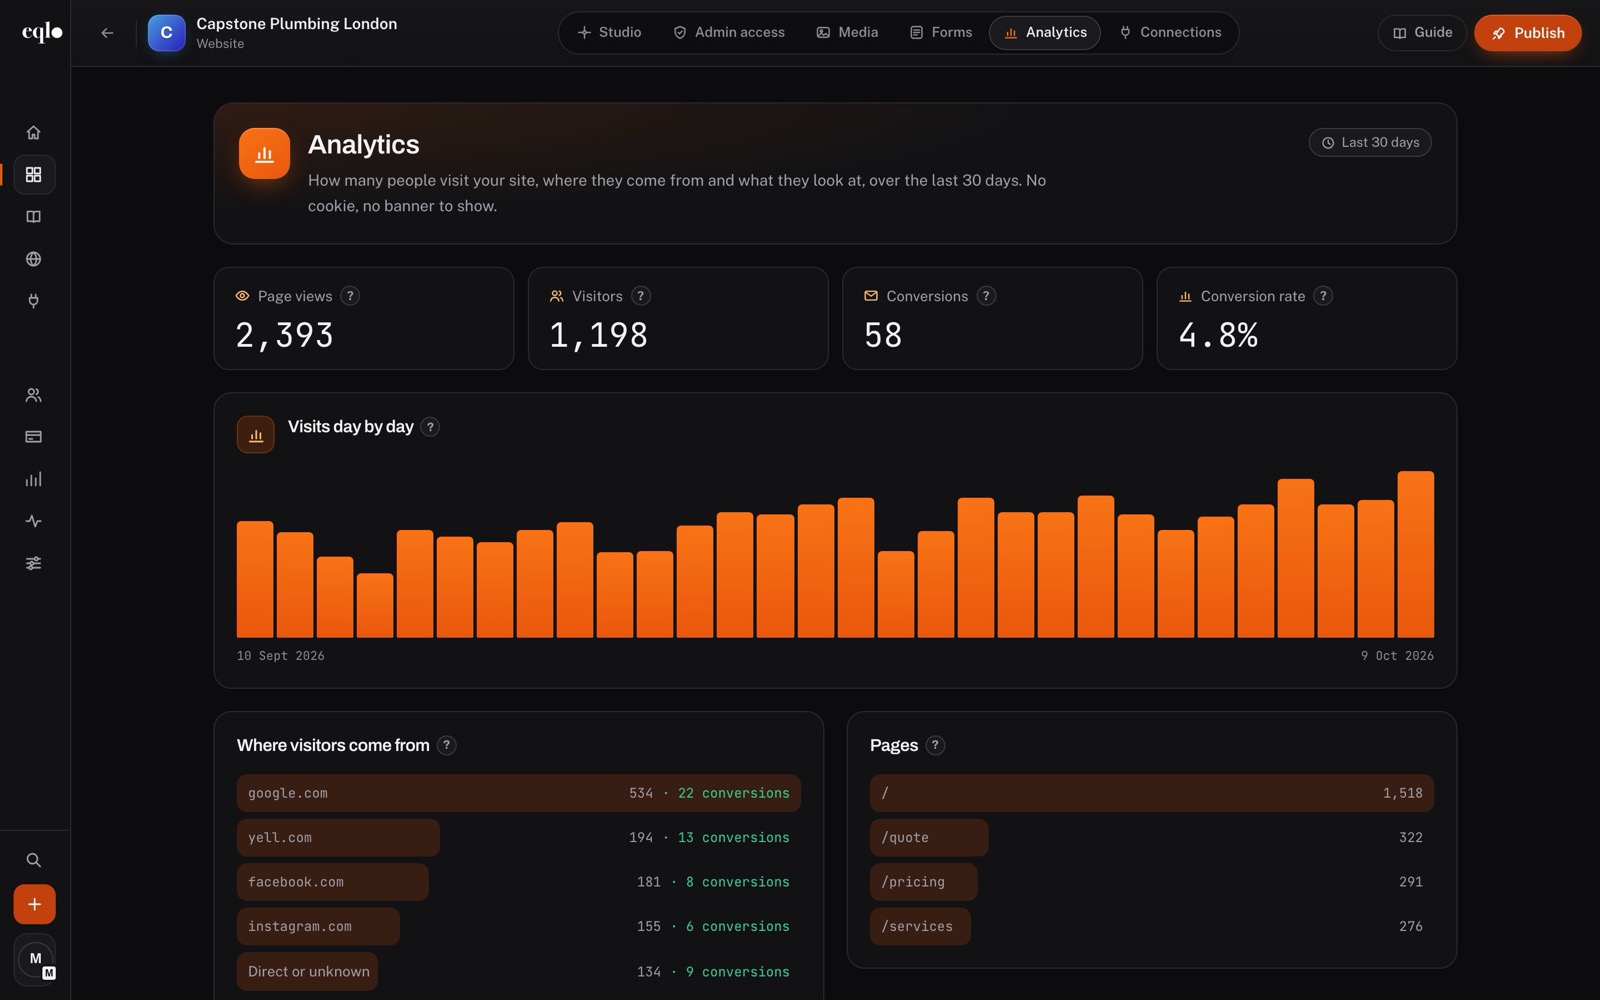Viewport: 1600px width, 1000px height.
Task: Click the instagram.com referrer row
Action: click(519, 927)
